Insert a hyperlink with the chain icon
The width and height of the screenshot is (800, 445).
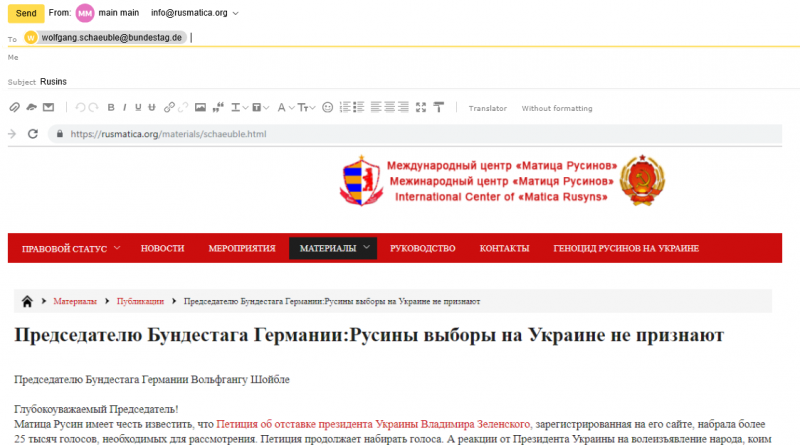click(169, 107)
